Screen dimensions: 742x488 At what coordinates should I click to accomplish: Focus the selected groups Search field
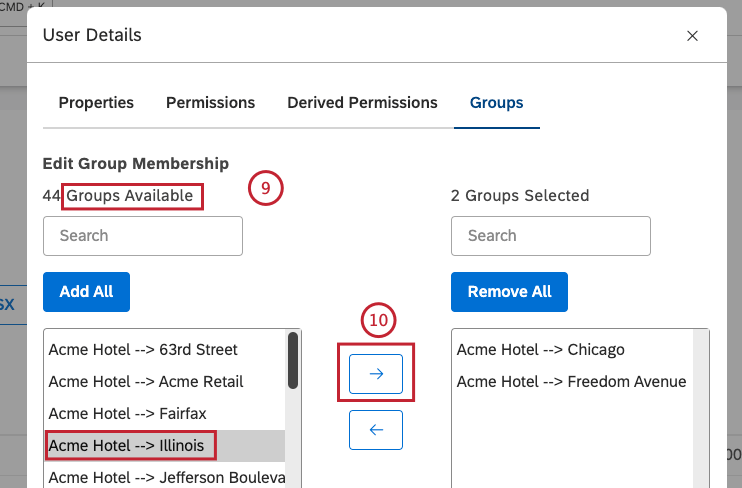coord(551,236)
